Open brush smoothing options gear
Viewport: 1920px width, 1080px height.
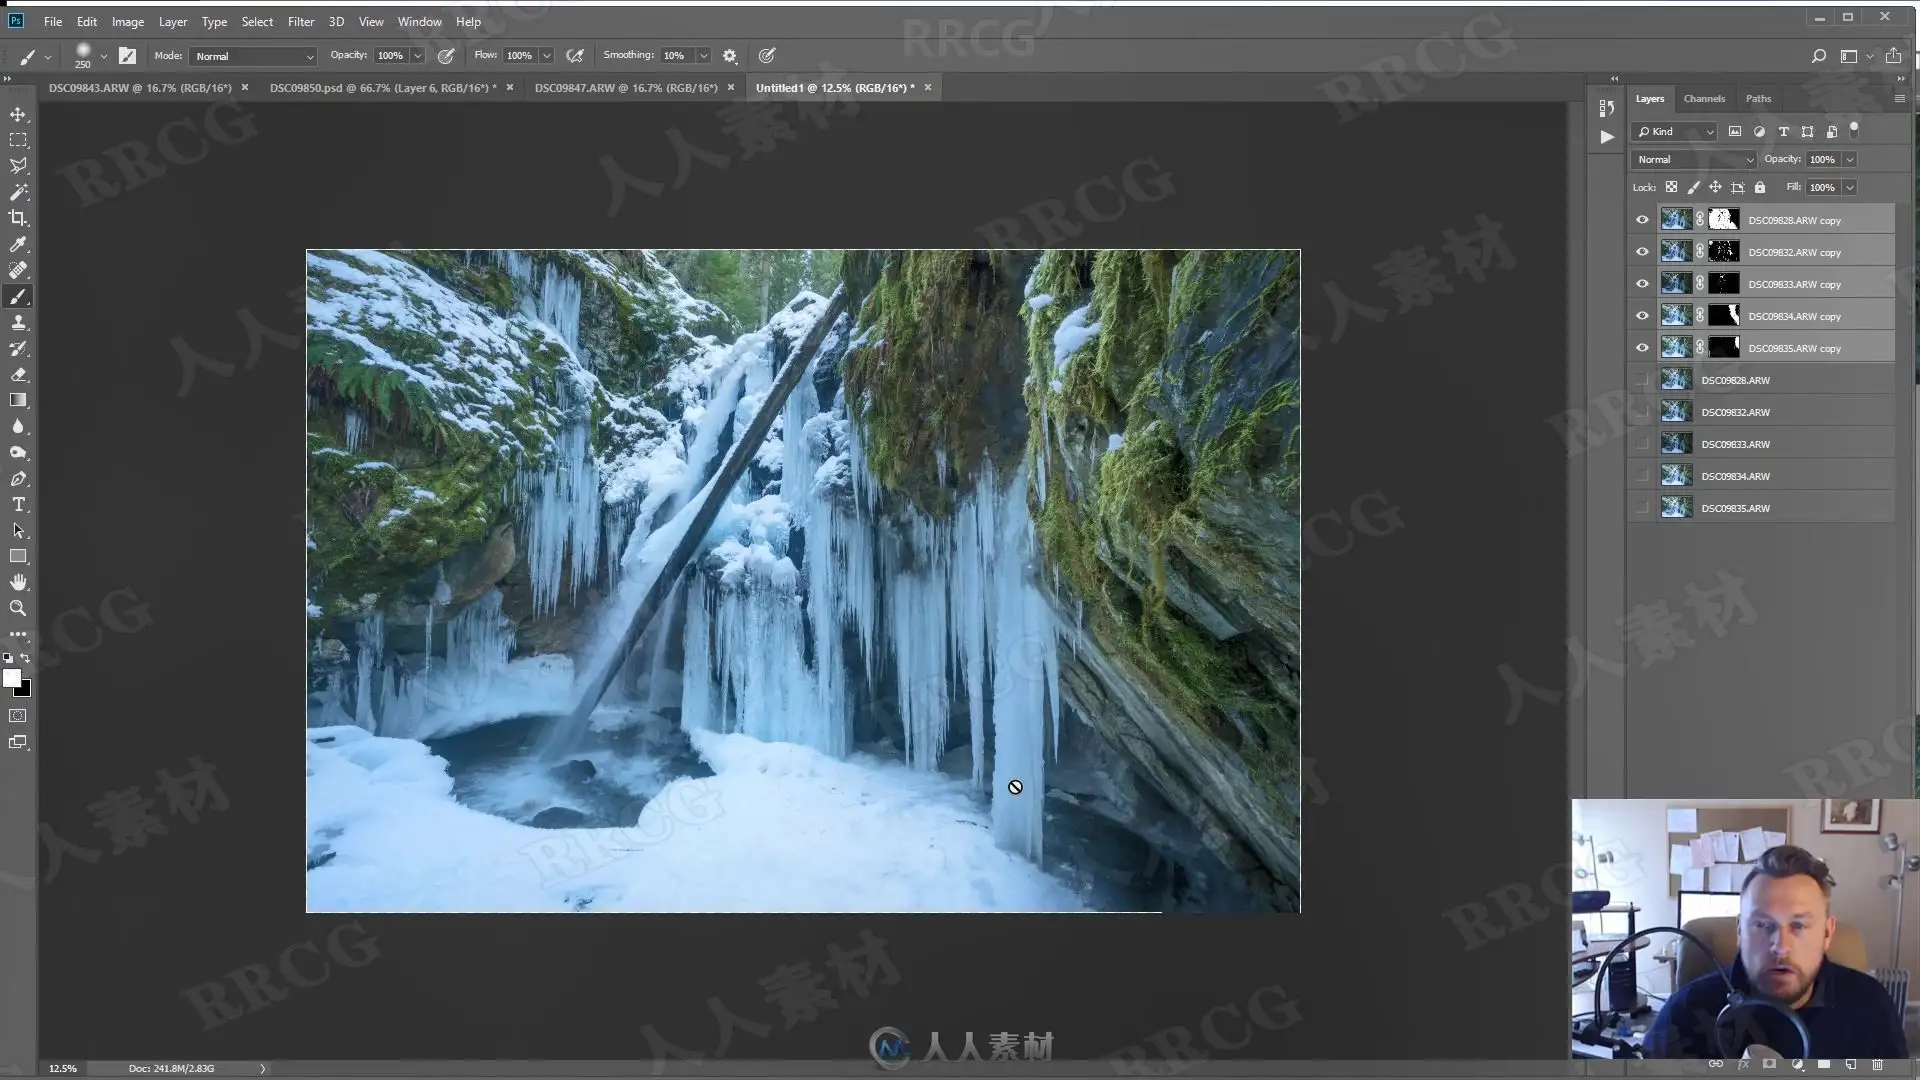pyautogui.click(x=730, y=56)
